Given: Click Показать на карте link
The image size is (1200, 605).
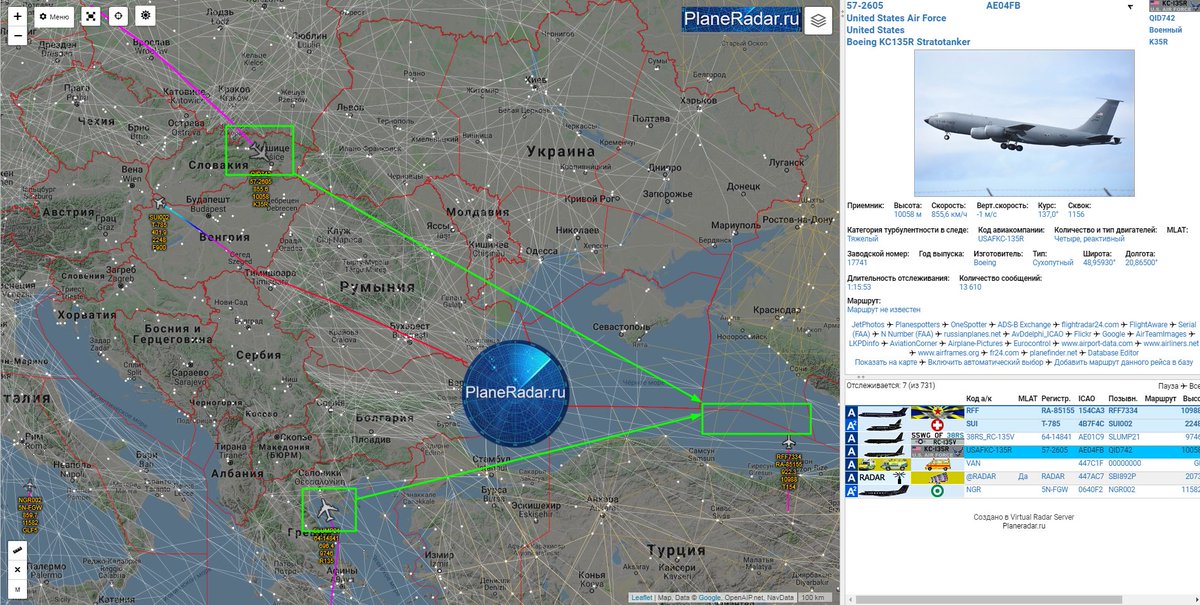Looking at the screenshot, I should point(887,362).
